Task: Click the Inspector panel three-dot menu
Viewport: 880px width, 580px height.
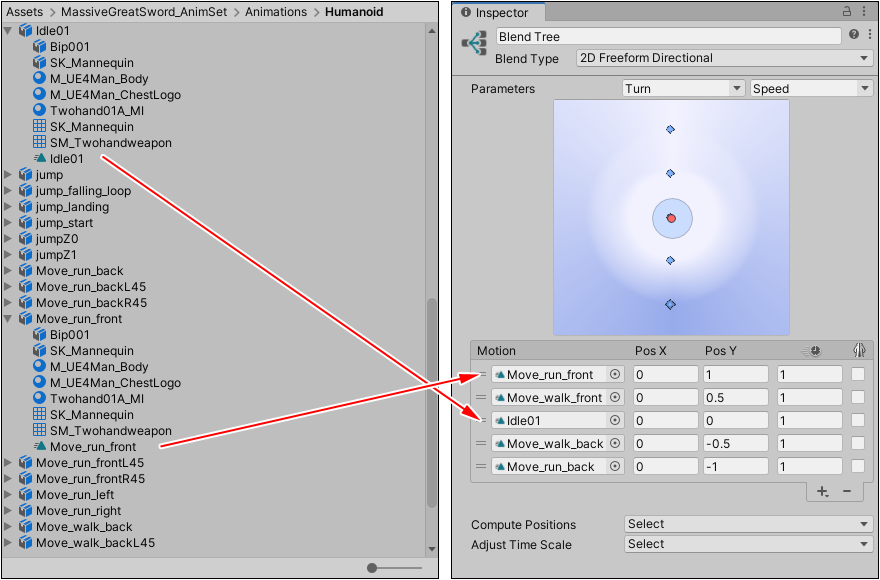Action: [866, 12]
